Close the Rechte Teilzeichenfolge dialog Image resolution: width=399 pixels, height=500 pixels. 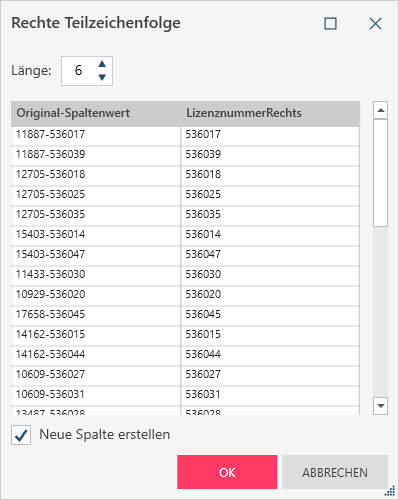pyautogui.click(x=375, y=24)
